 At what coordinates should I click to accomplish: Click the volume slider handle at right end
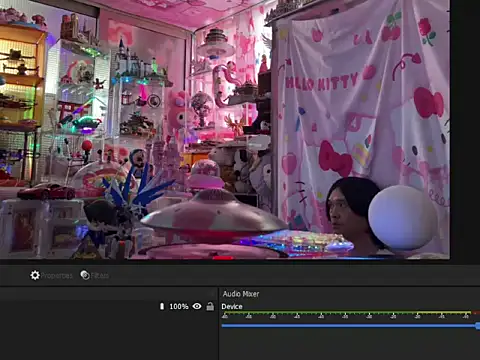pos(478,326)
